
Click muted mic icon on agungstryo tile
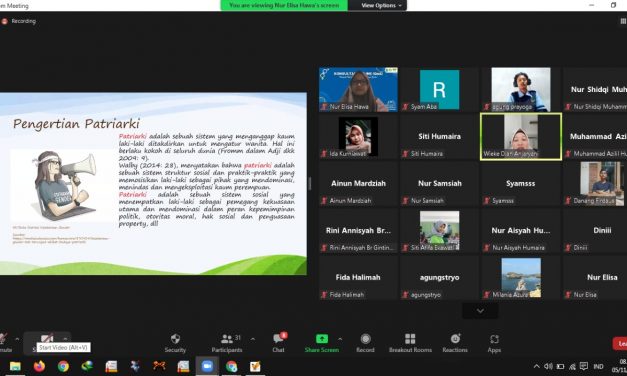[x=405, y=295]
